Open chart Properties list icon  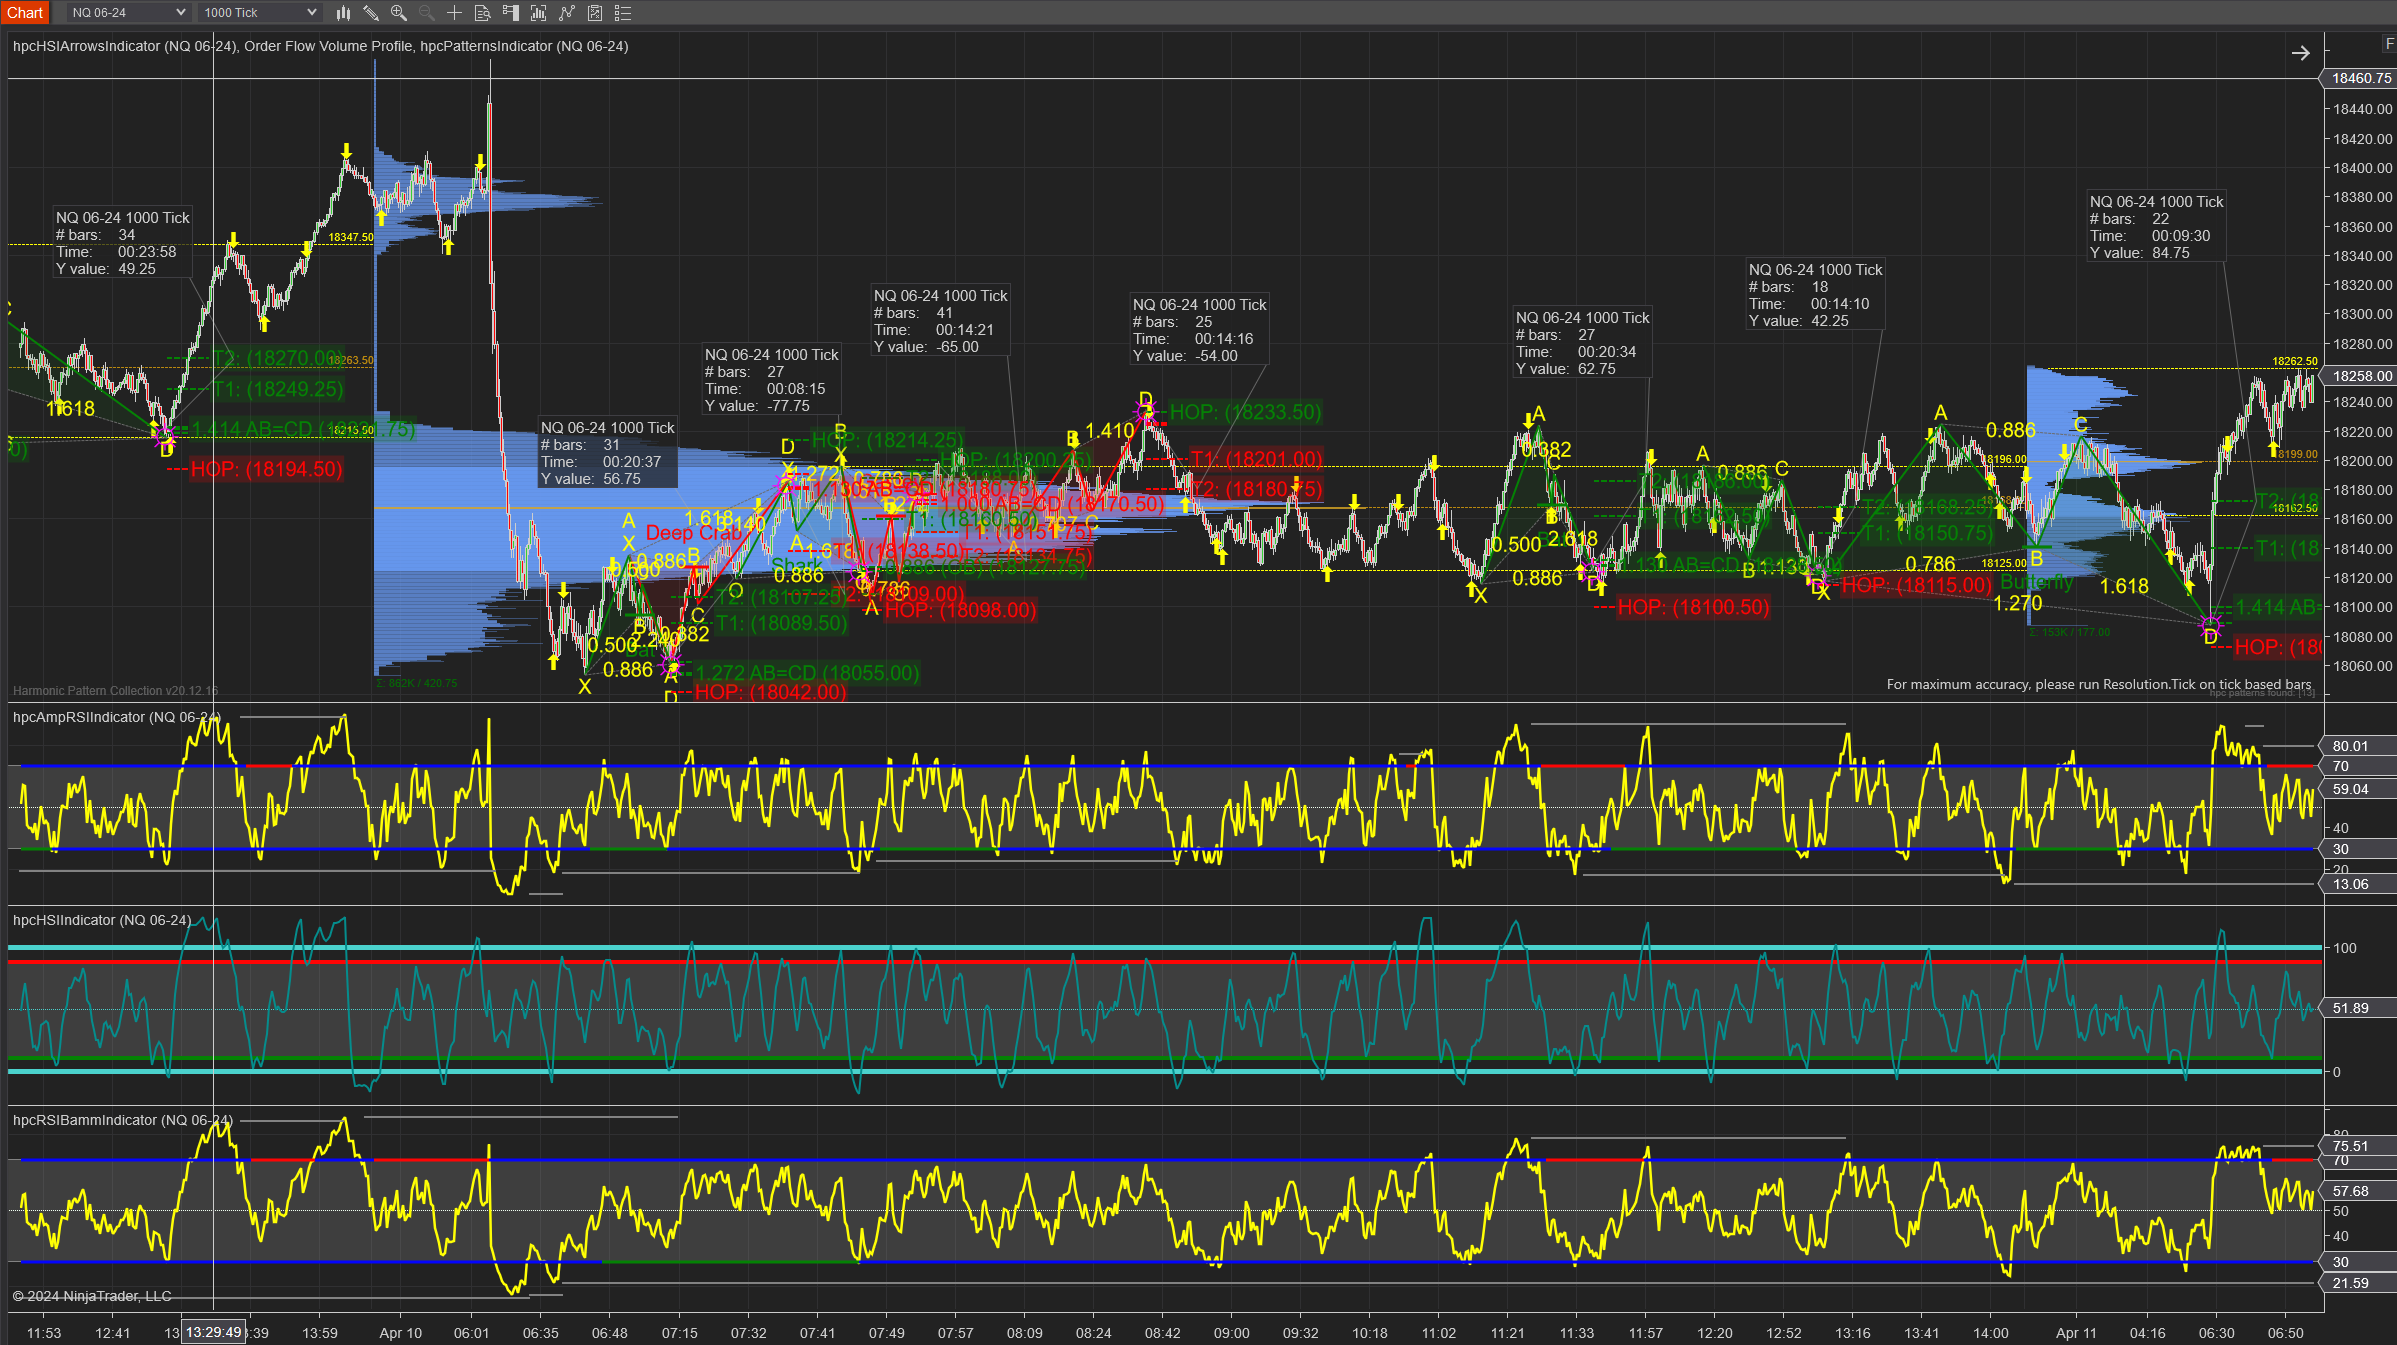point(623,13)
